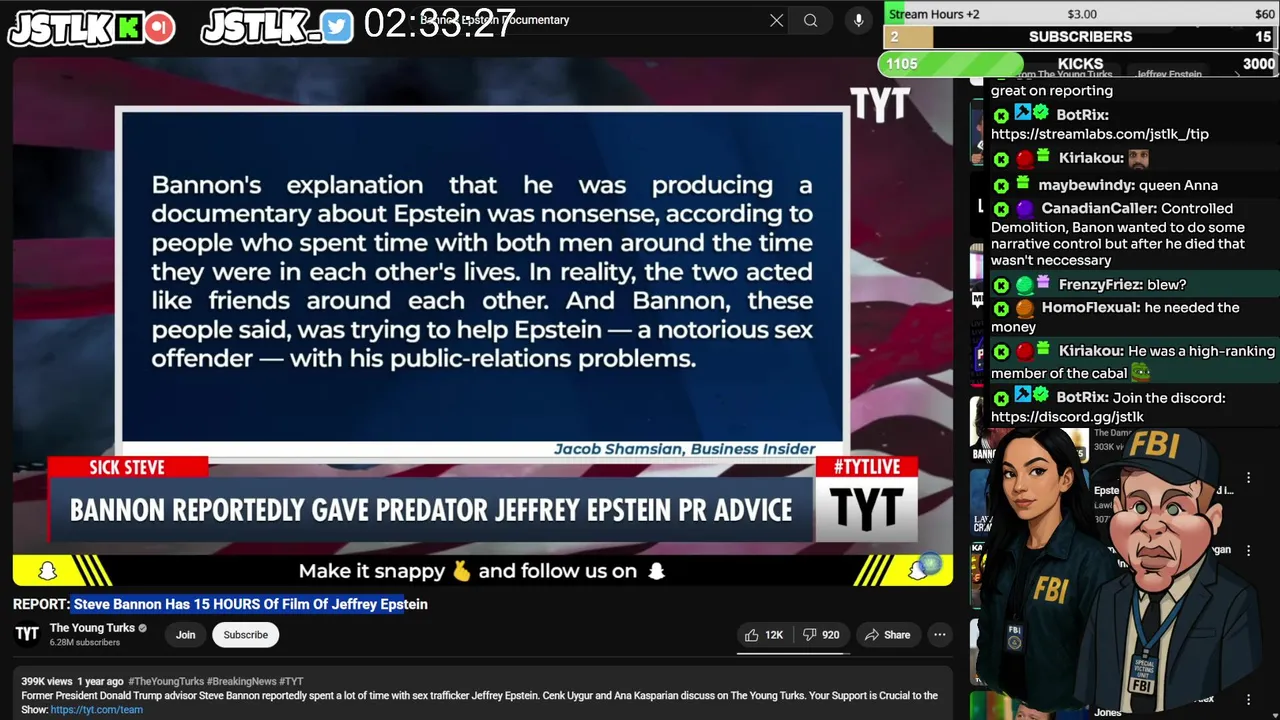1280x720 pixels.
Task: Click the 6.28M subscribers count
Action: 85,642
